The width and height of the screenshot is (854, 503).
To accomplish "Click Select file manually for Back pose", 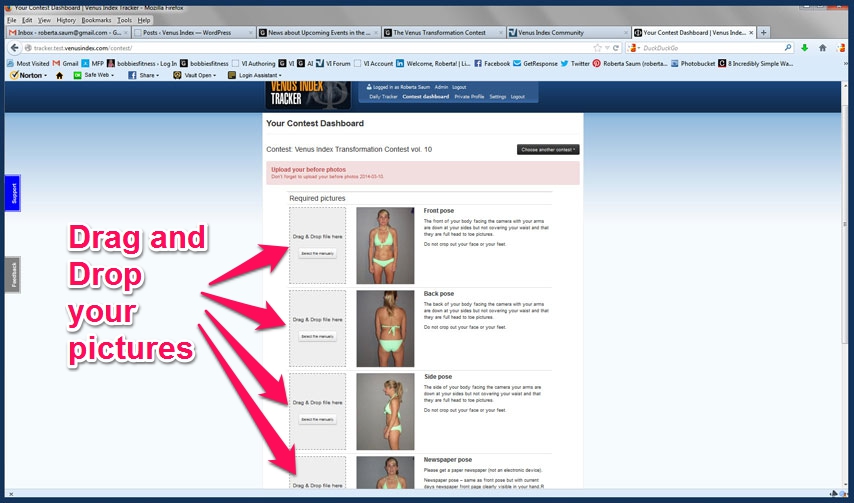I will coord(318,336).
